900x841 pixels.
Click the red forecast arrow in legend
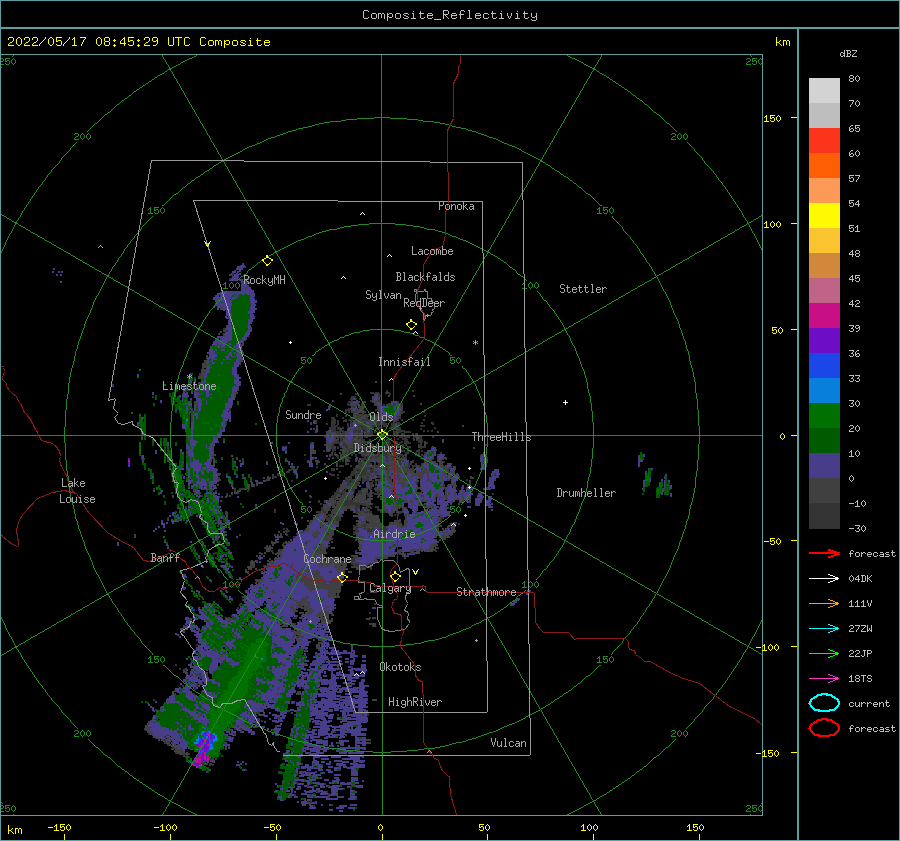(824, 553)
